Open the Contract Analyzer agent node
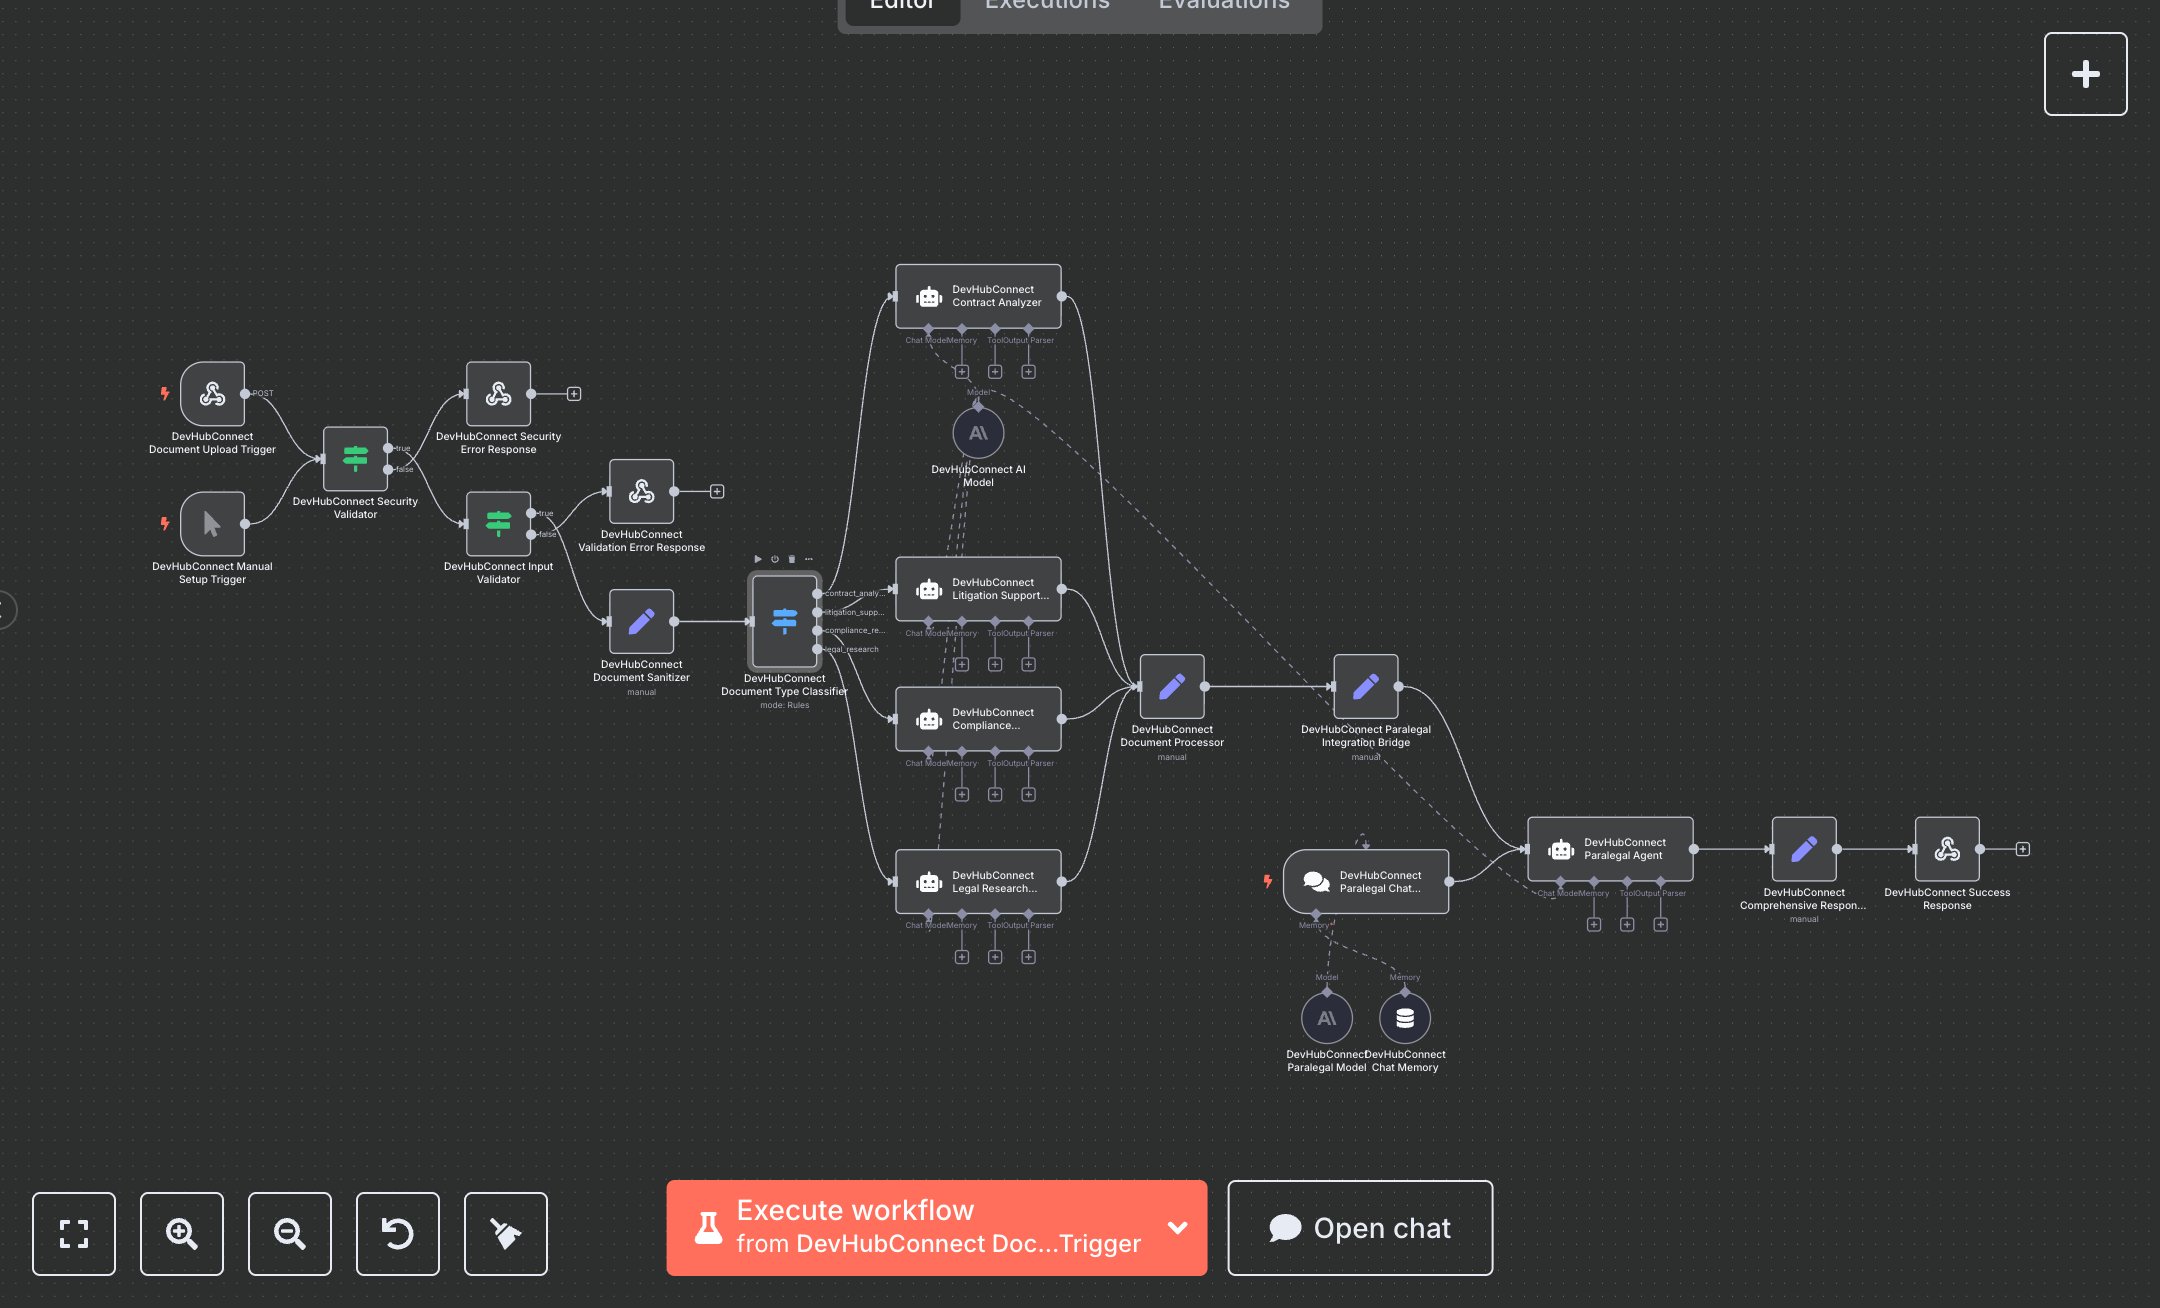The image size is (2160, 1308). coord(978,296)
